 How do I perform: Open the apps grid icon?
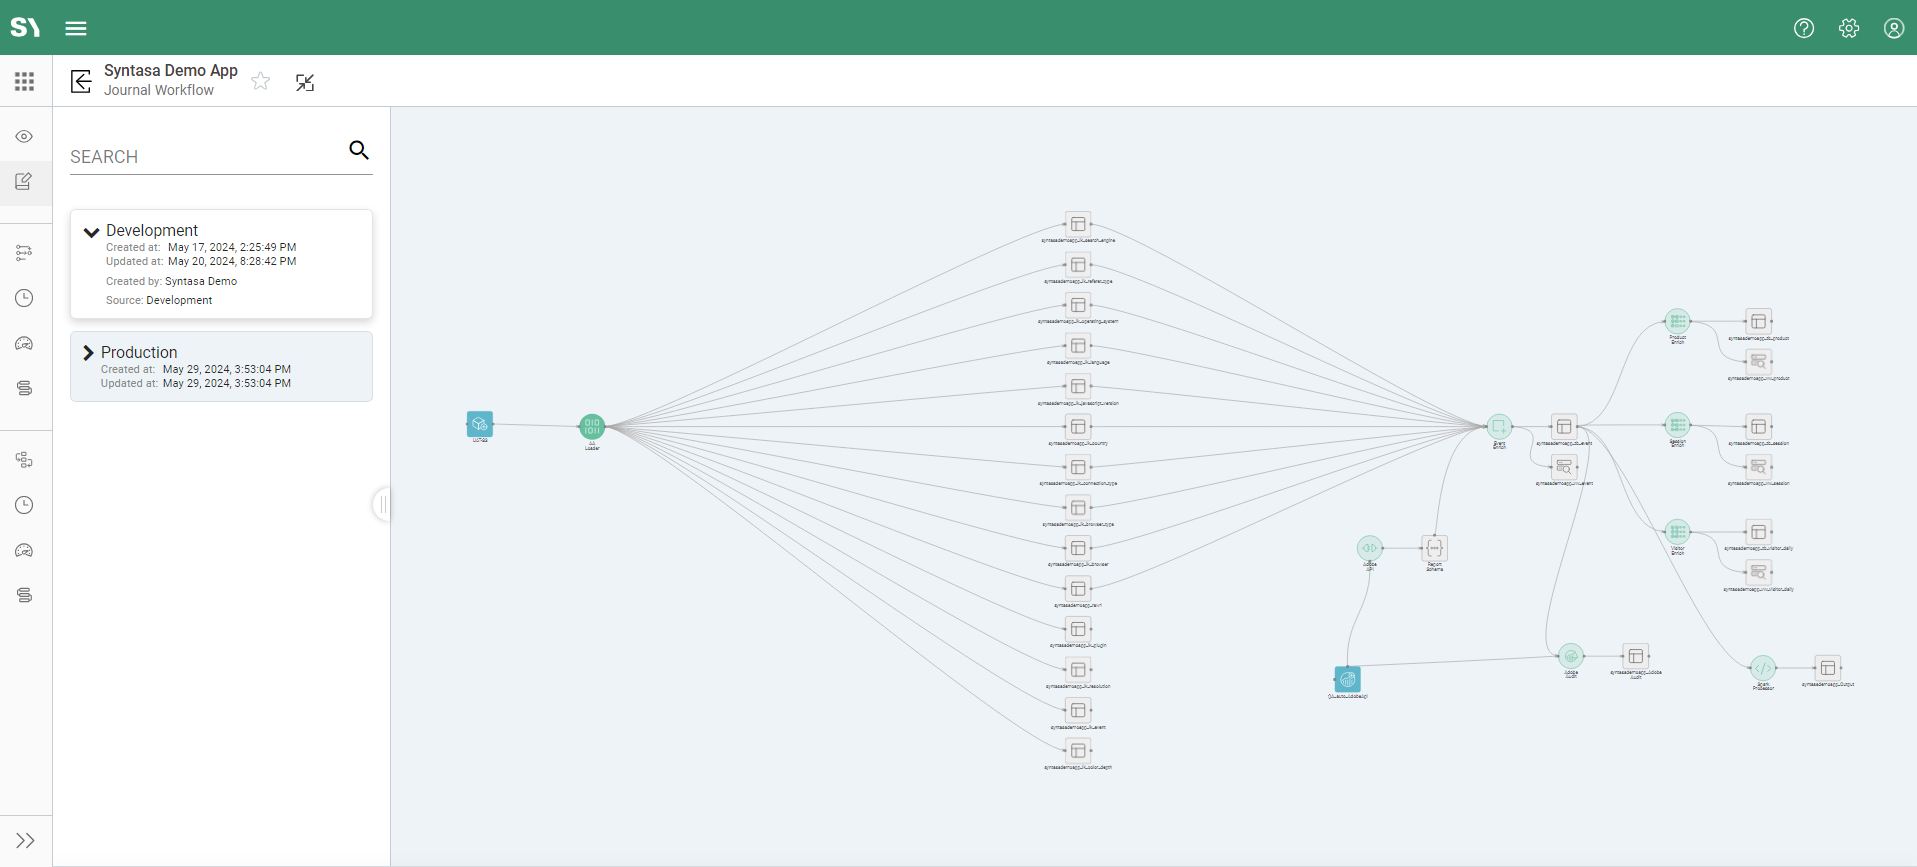[25, 81]
